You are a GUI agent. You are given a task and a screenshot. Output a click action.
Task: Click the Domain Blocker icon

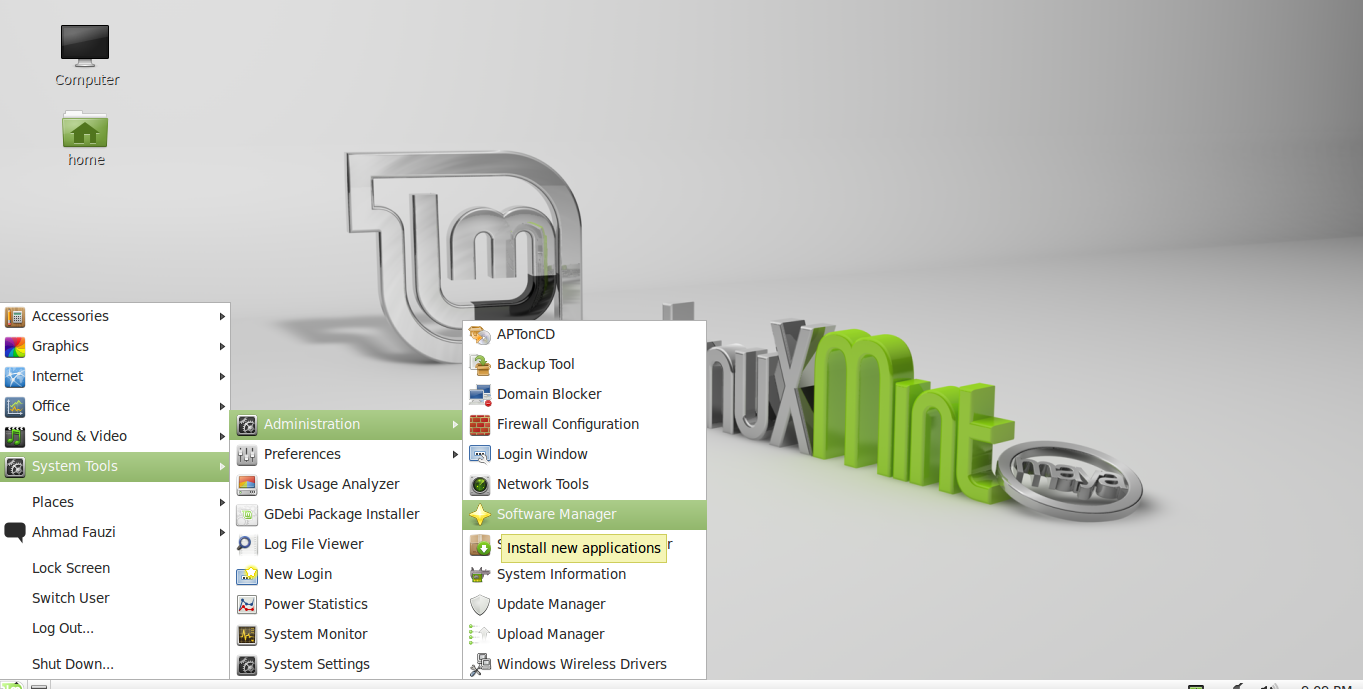coord(480,394)
